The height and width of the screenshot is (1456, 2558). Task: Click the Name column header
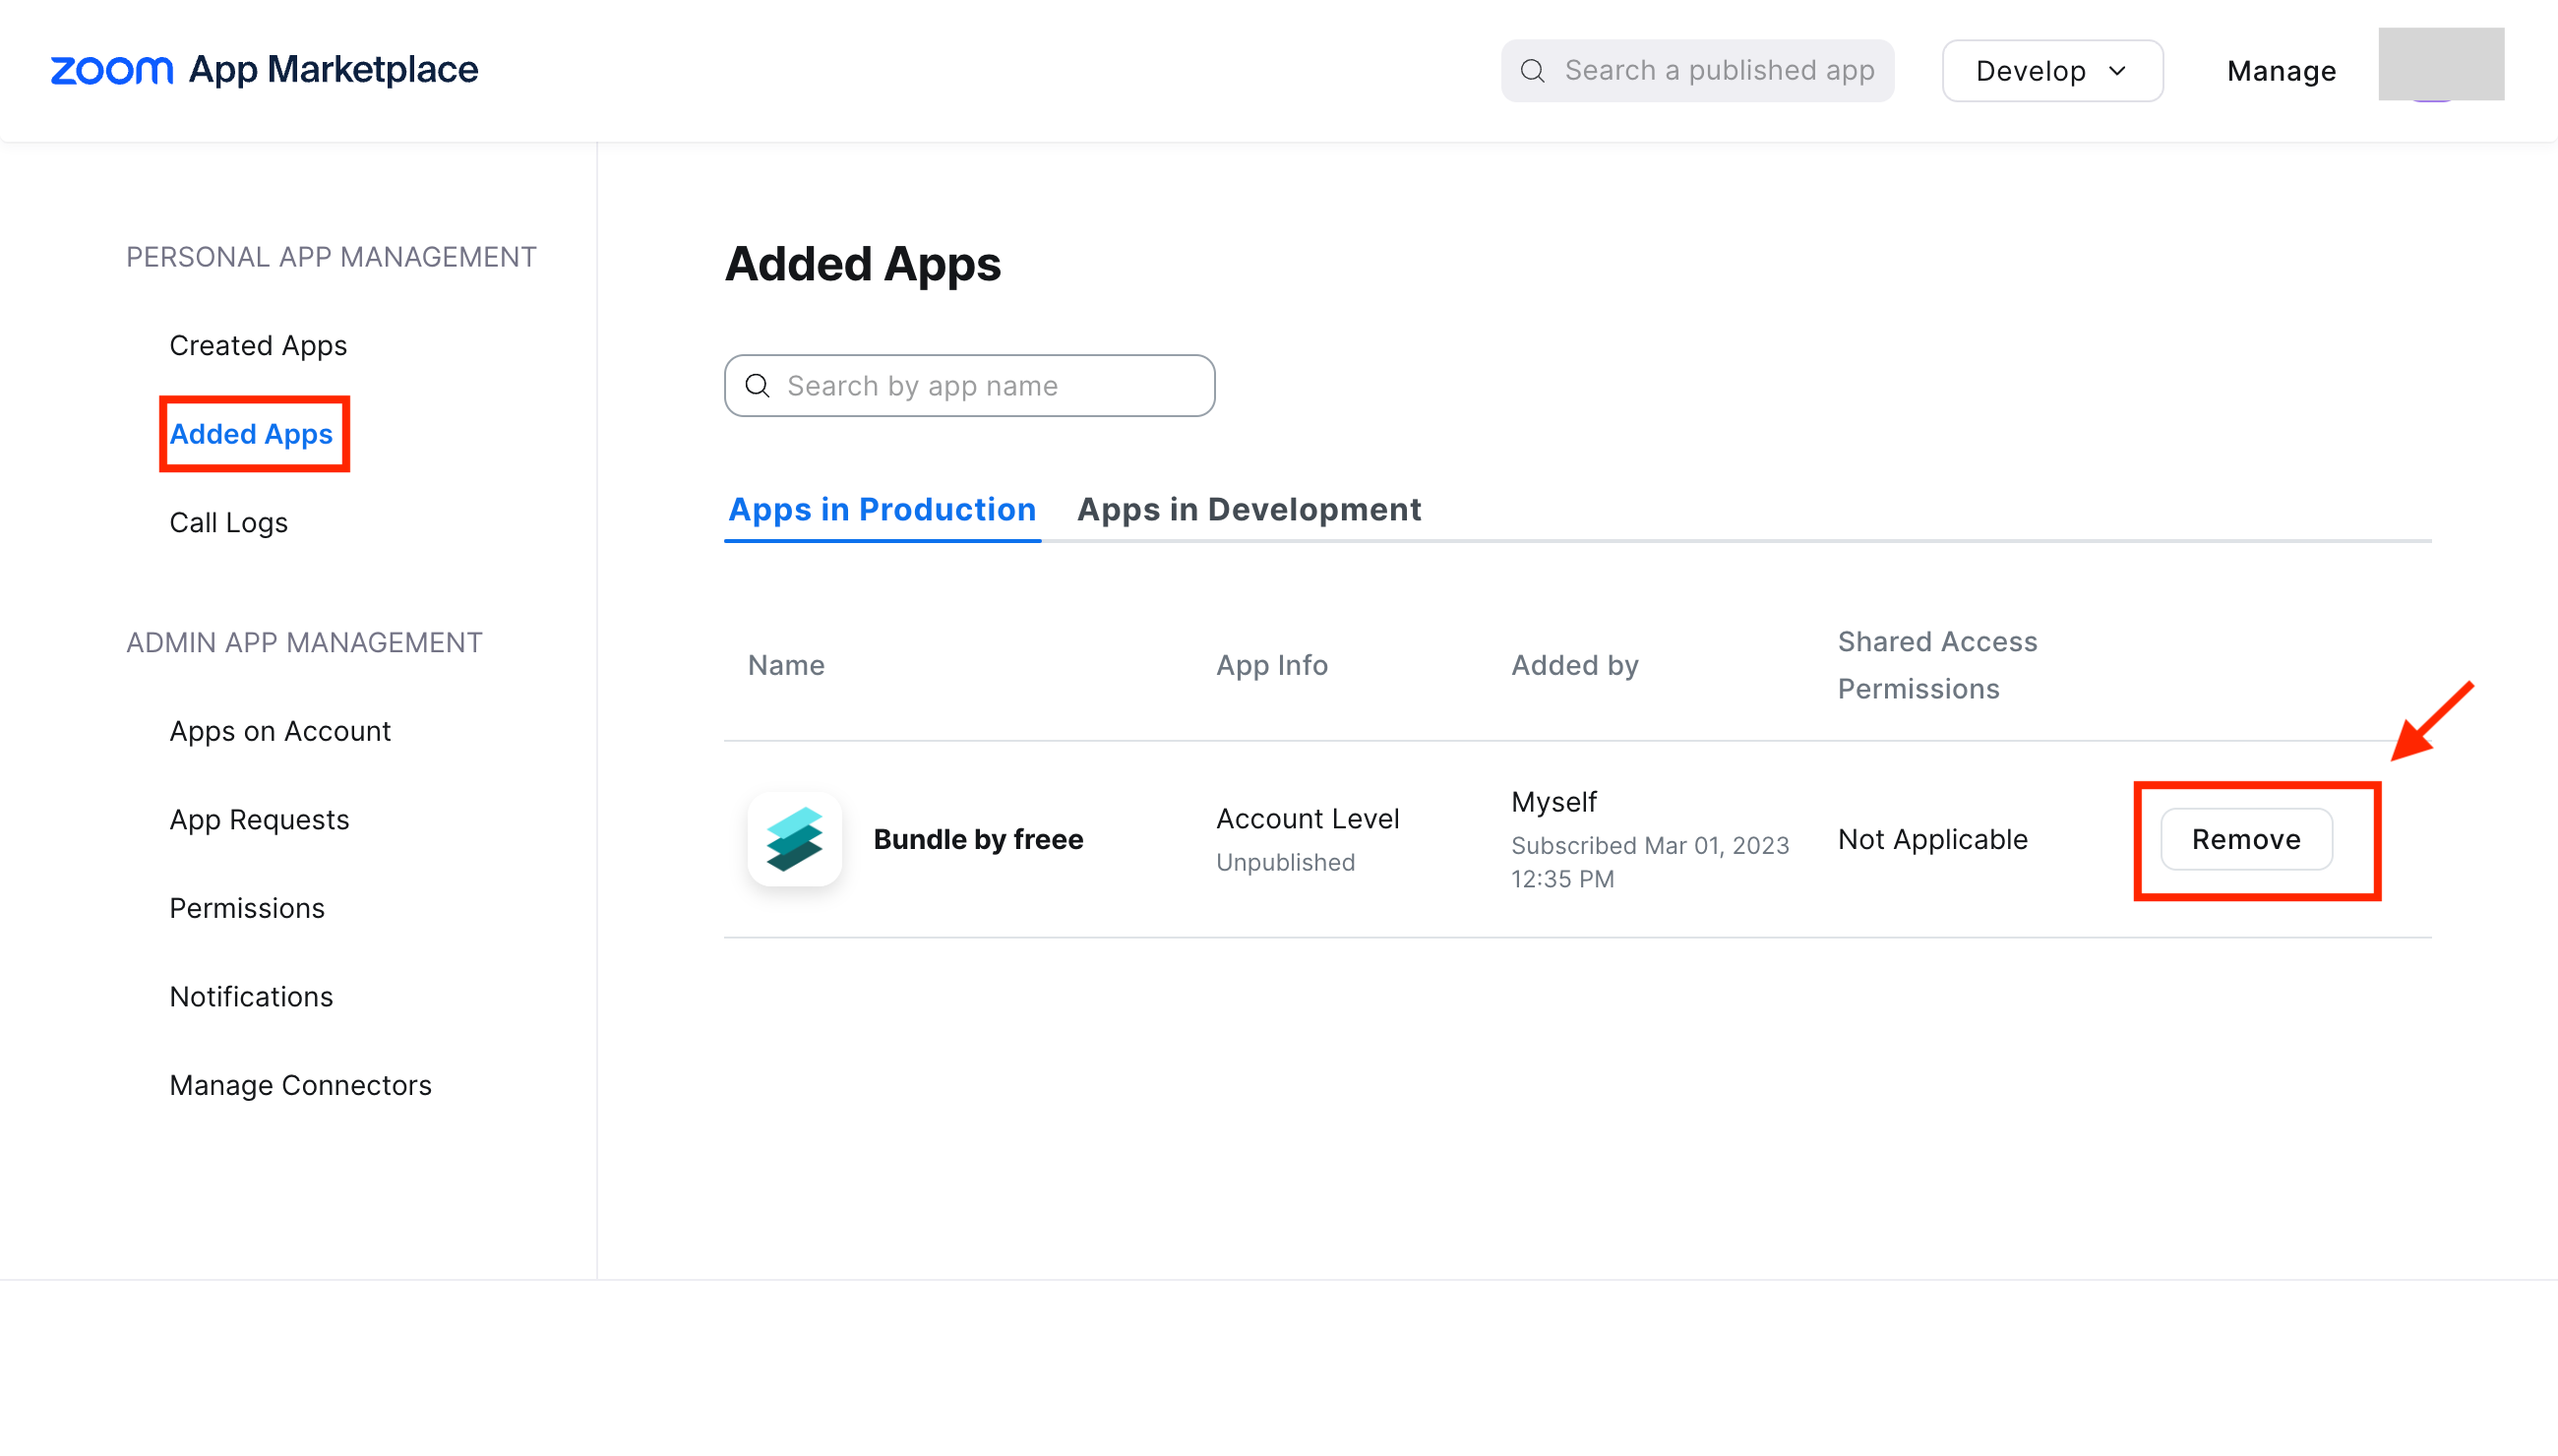click(x=786, y=666)
